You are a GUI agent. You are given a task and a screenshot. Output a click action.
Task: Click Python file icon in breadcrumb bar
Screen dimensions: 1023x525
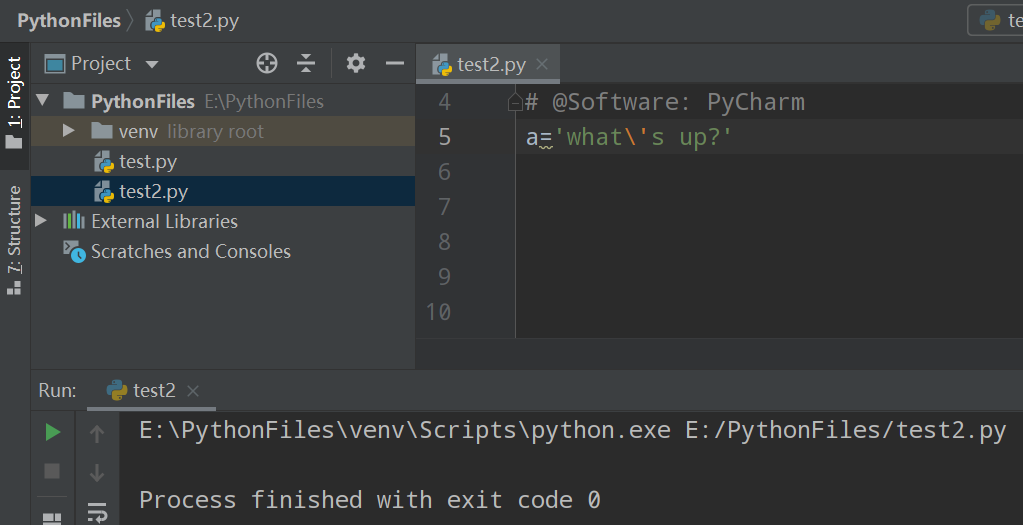(155, 21)
